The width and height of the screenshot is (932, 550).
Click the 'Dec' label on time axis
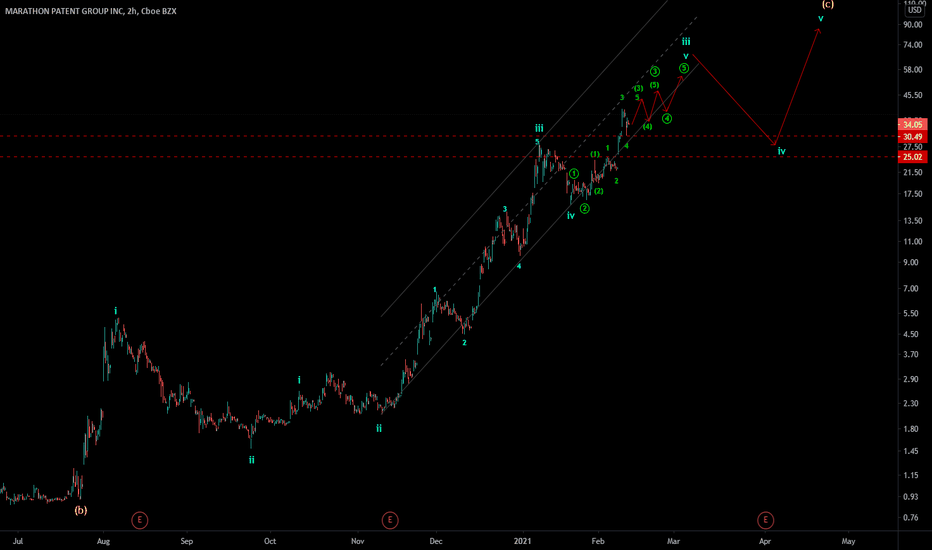pos(436,541)
